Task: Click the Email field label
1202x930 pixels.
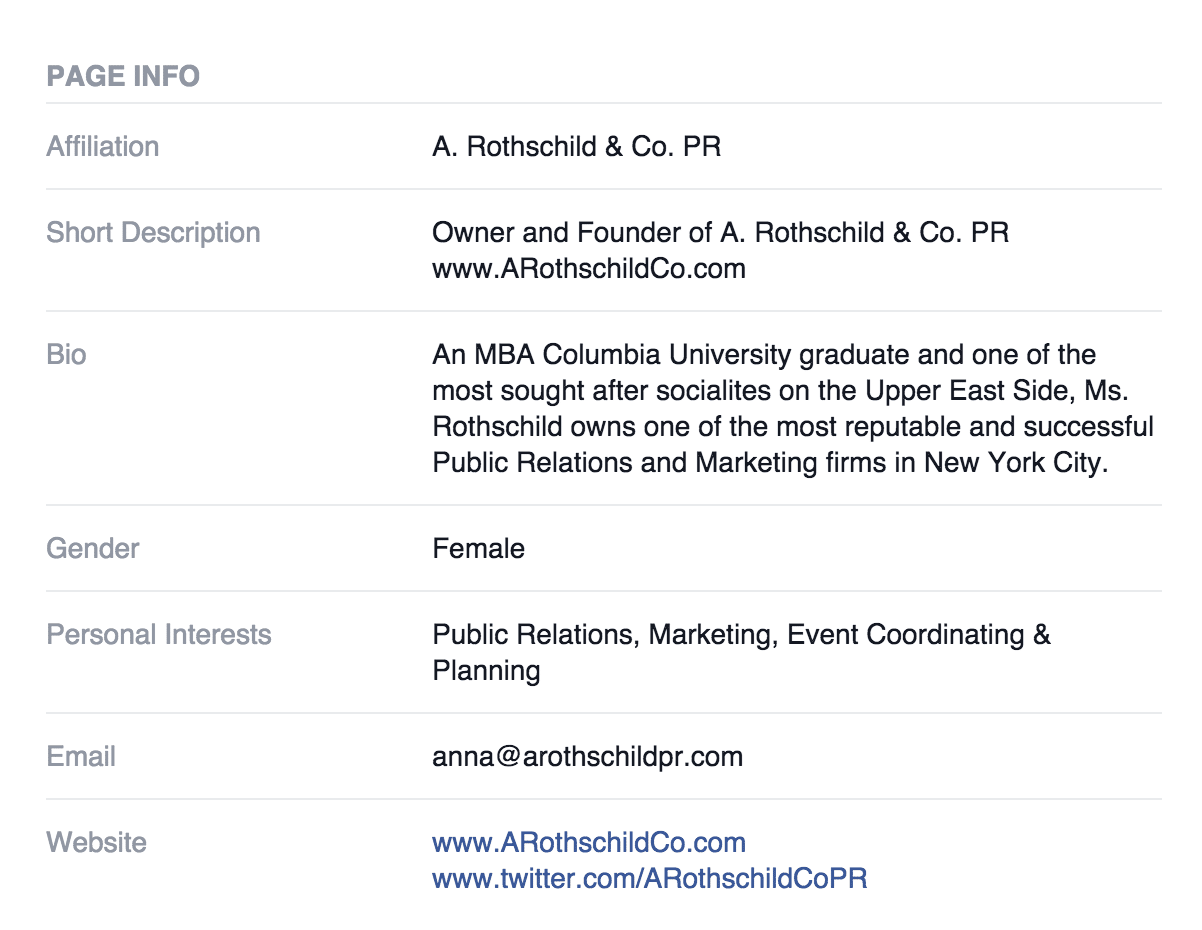Action: pyautogui.click(x=81, y=757)
